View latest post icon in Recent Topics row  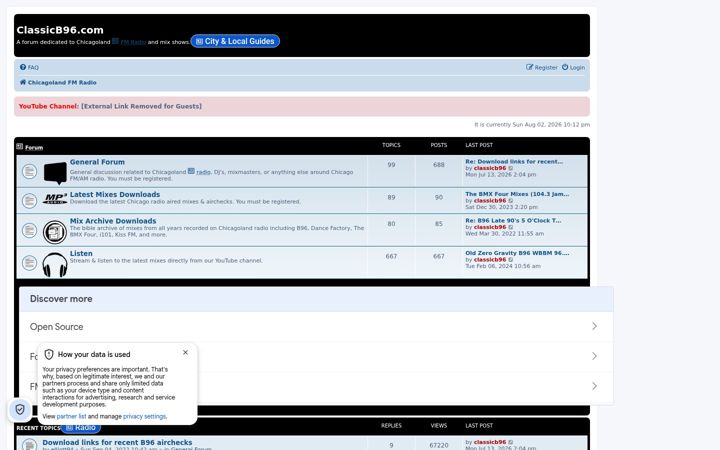511,443
